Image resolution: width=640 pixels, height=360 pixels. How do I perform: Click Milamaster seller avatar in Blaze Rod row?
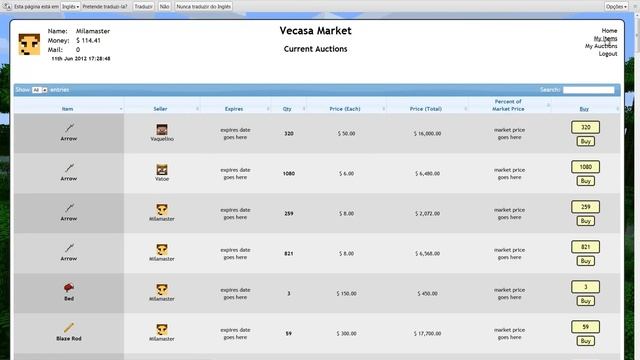coord(162,330)
